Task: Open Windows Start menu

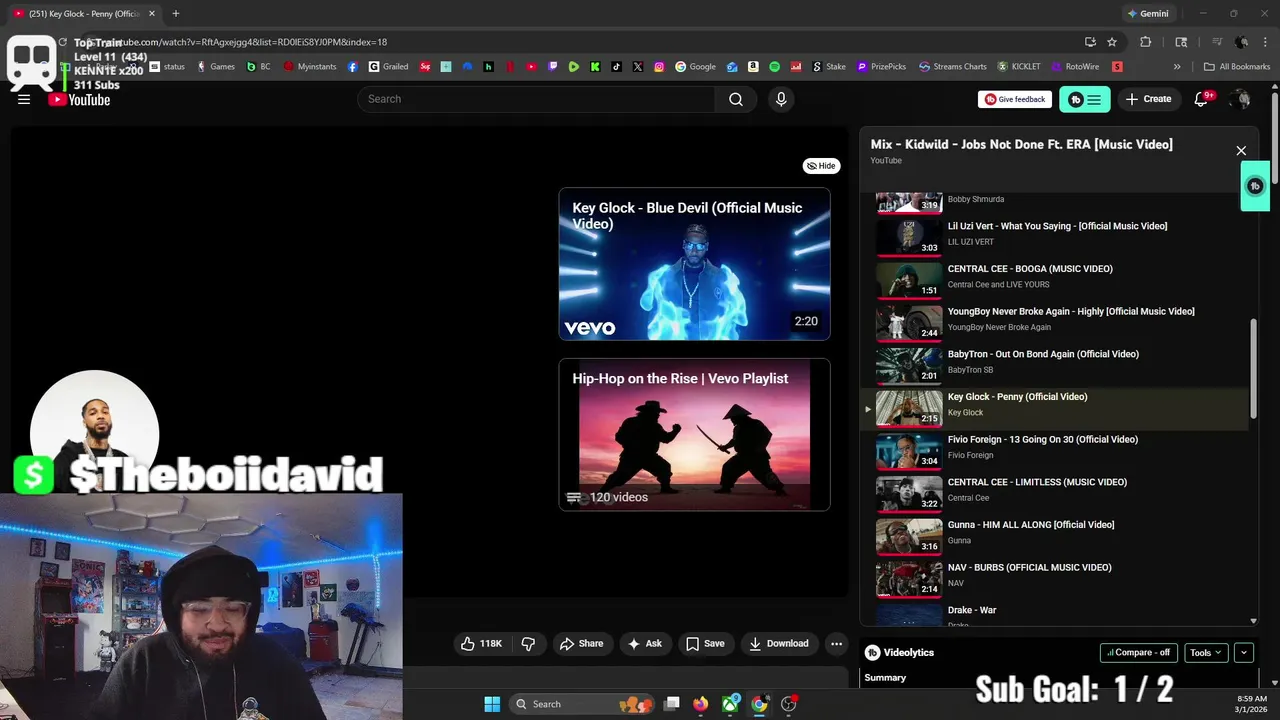Action: [492, 704]
